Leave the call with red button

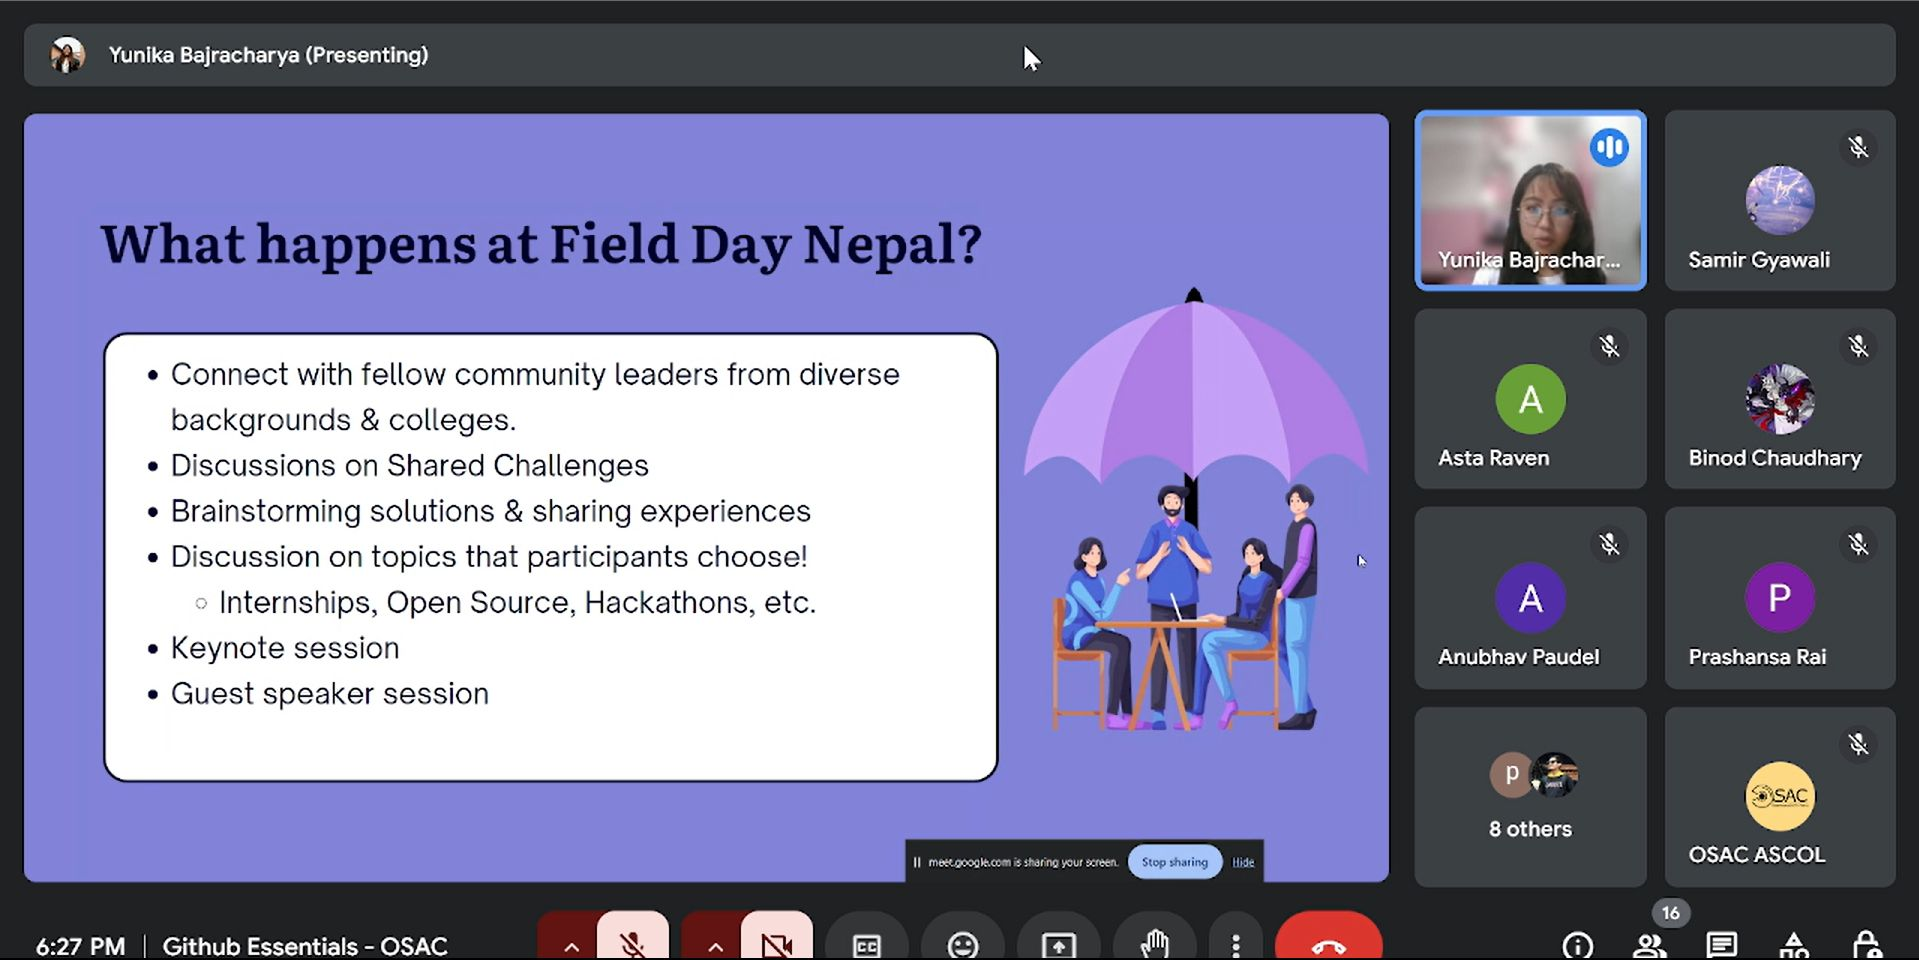tap(1328, 943)
